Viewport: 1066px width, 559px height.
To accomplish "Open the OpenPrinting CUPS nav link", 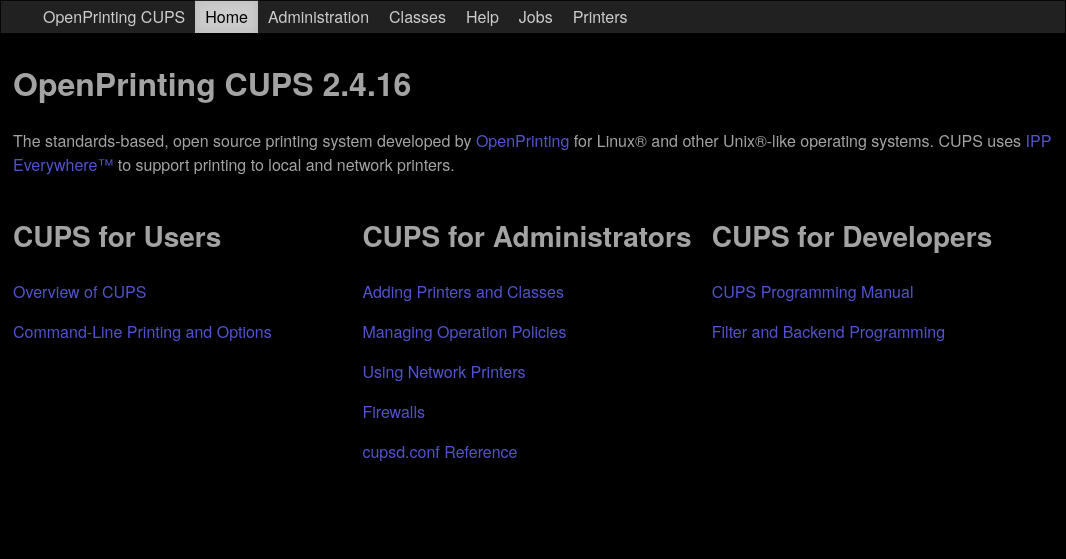I will point(114,17).
